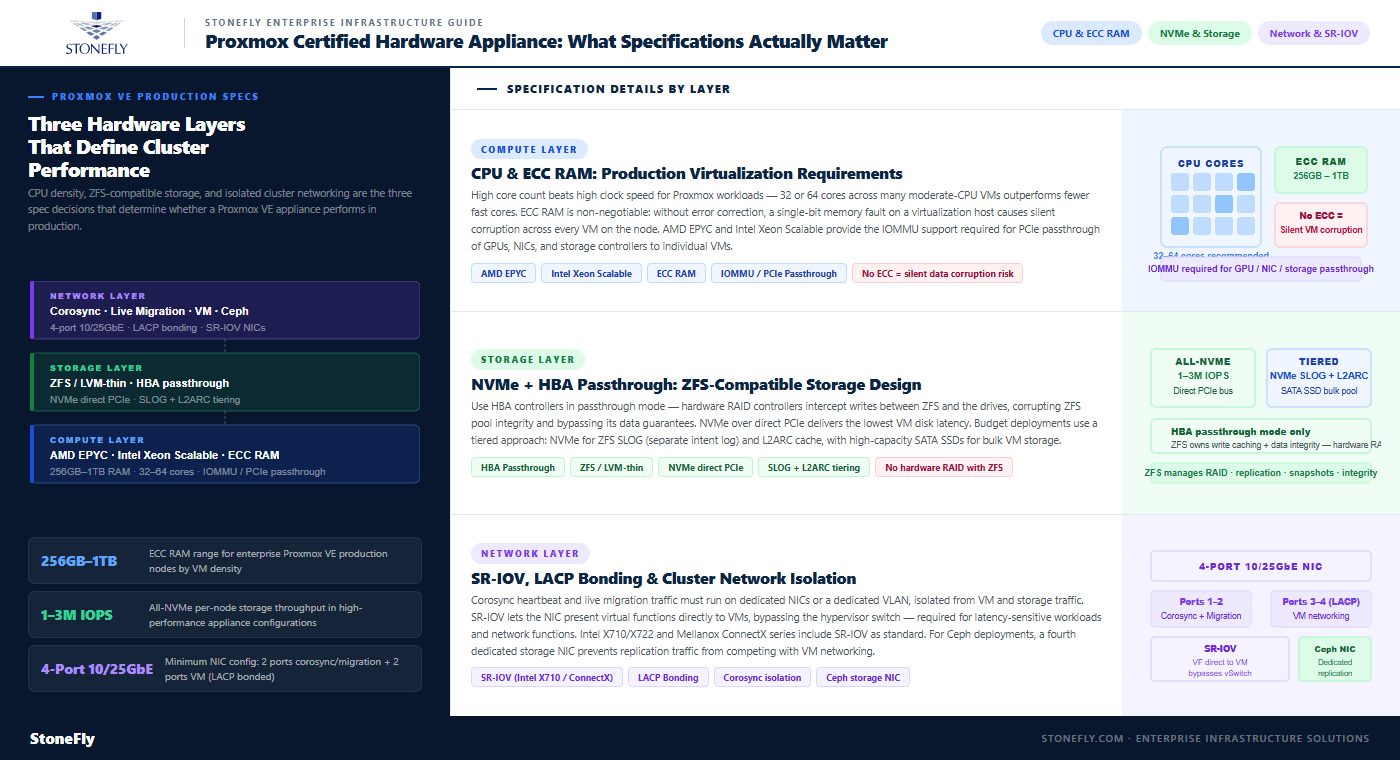Click the No ECC silent data corruption tag
Viewport: 1400px width, 760px height.
click(x=937, y=273)
